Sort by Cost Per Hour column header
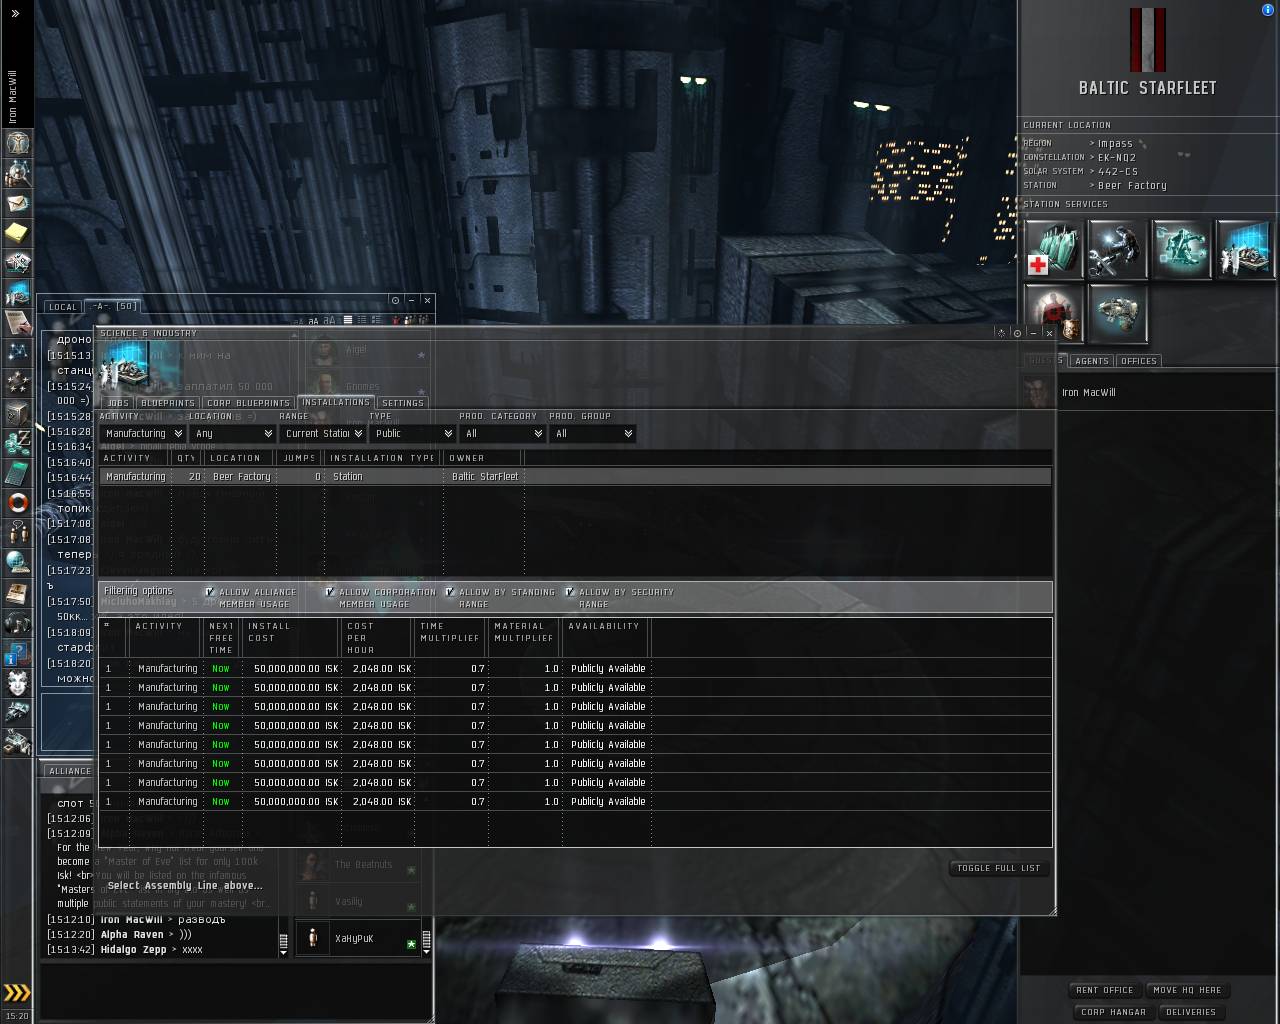1280x1024 pixels. coord(376,637)
